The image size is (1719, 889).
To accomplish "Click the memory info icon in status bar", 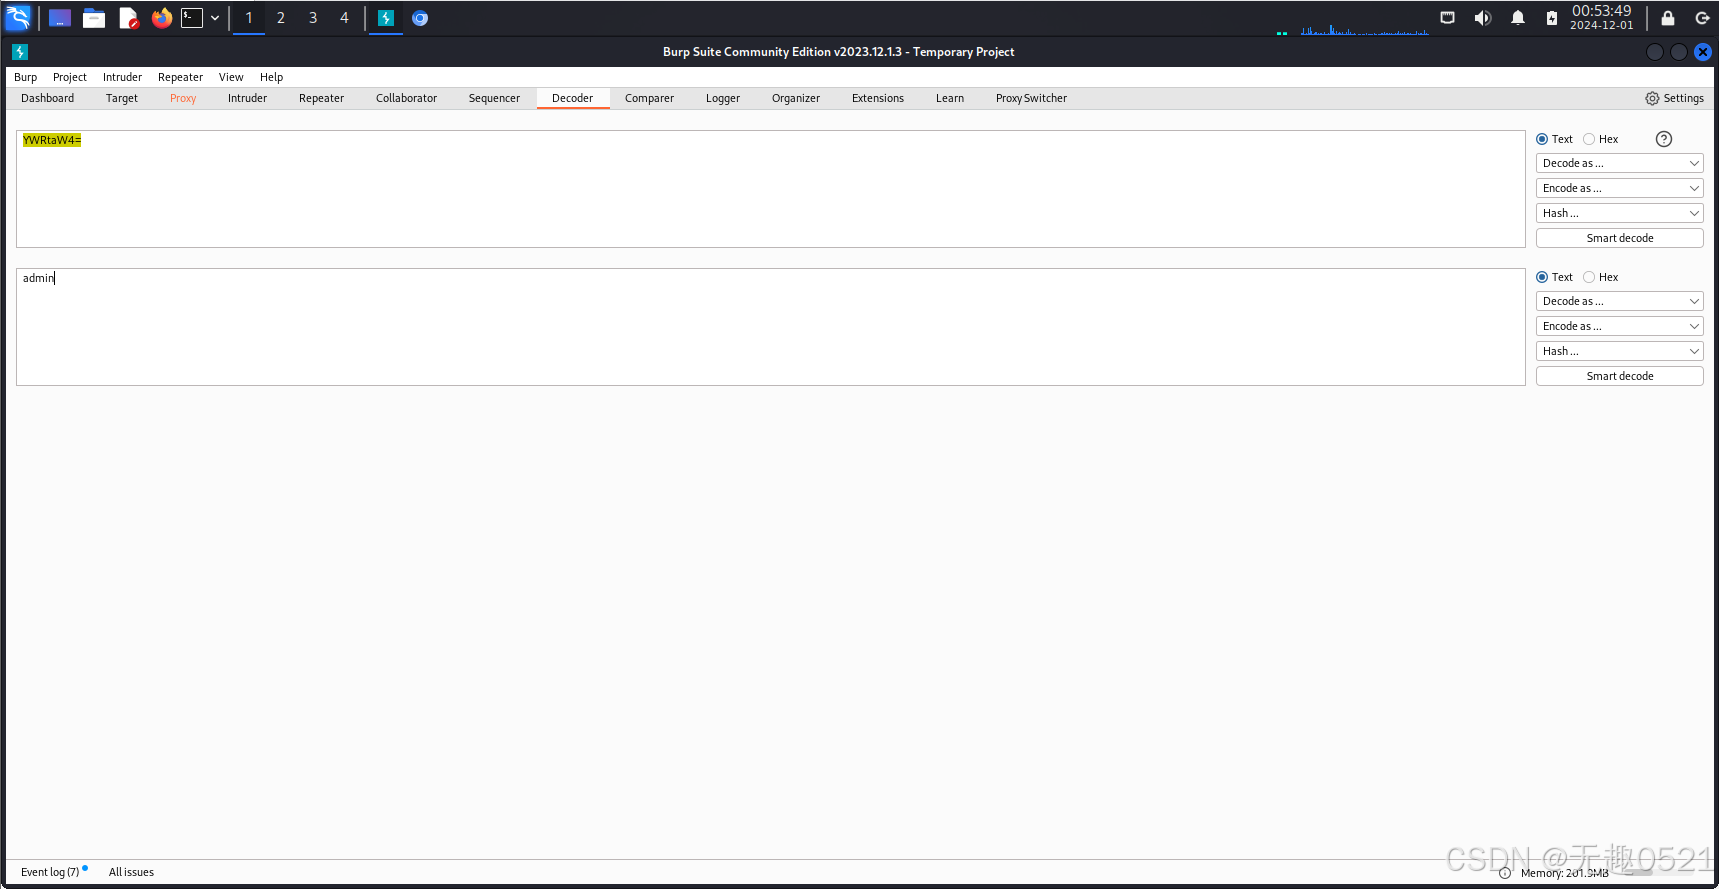I will coord(1505,873).
